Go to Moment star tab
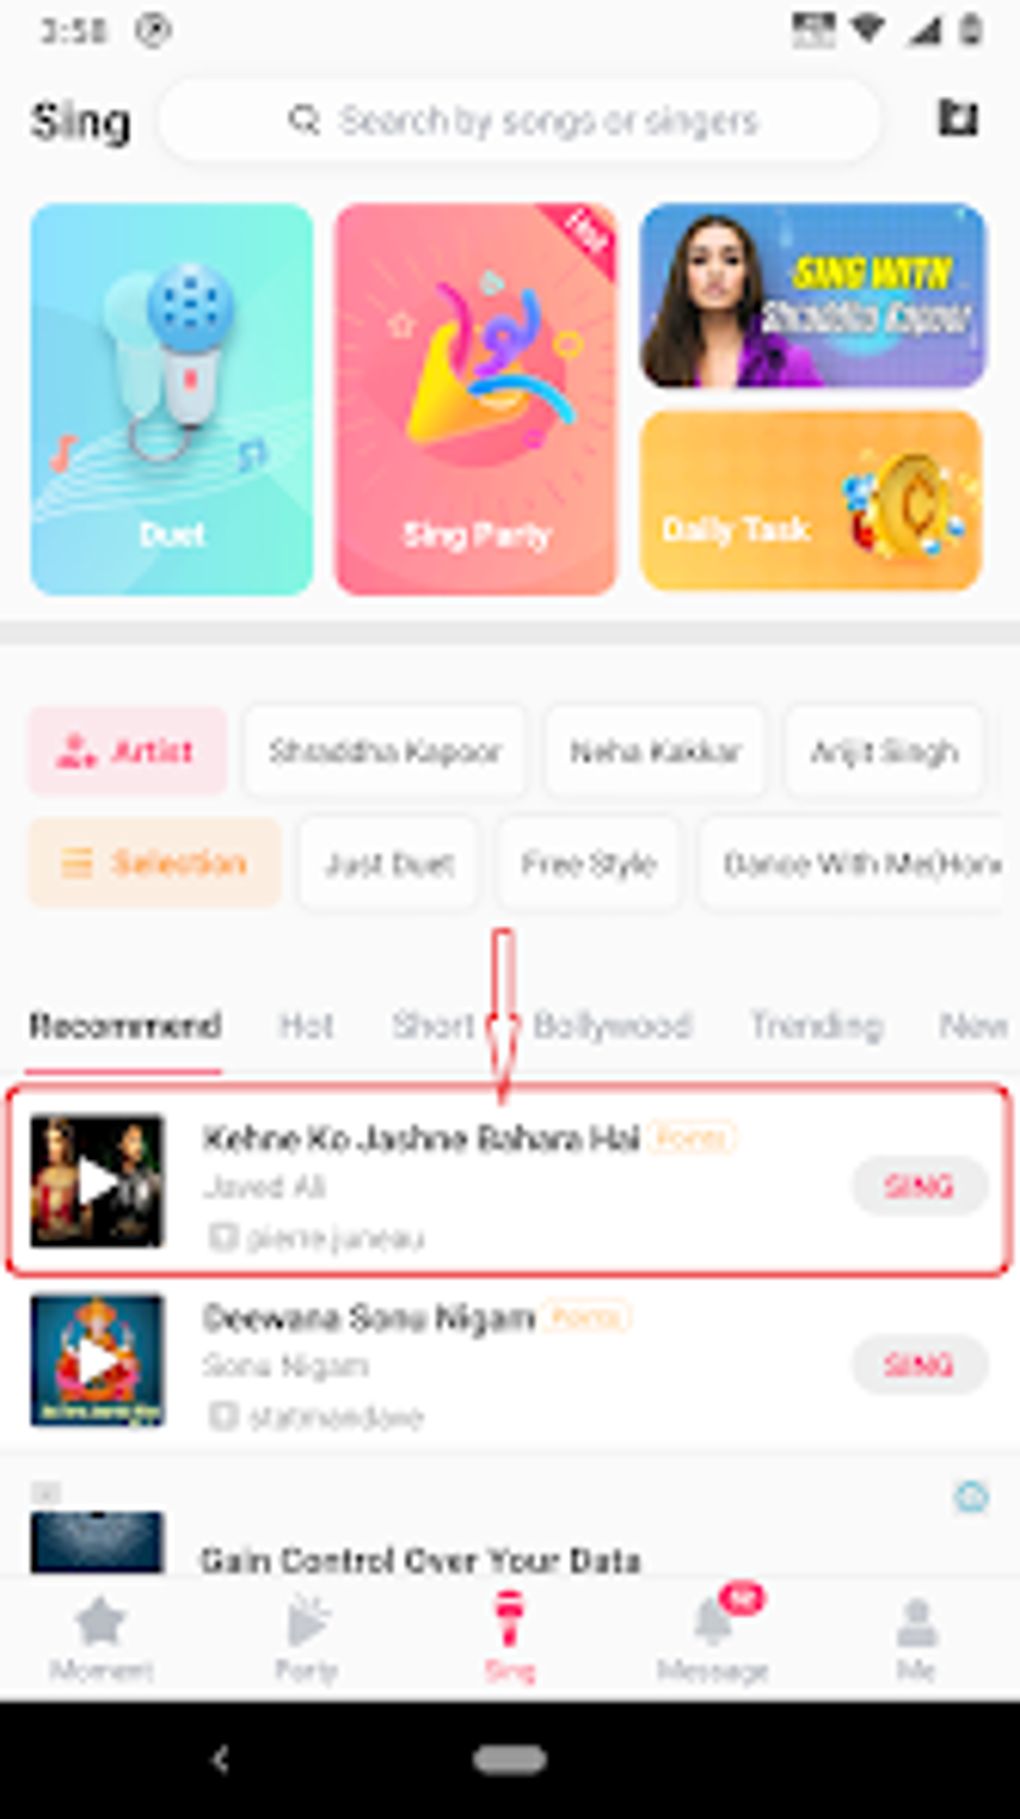Screen dimensions: 1020x1819 101,1638
